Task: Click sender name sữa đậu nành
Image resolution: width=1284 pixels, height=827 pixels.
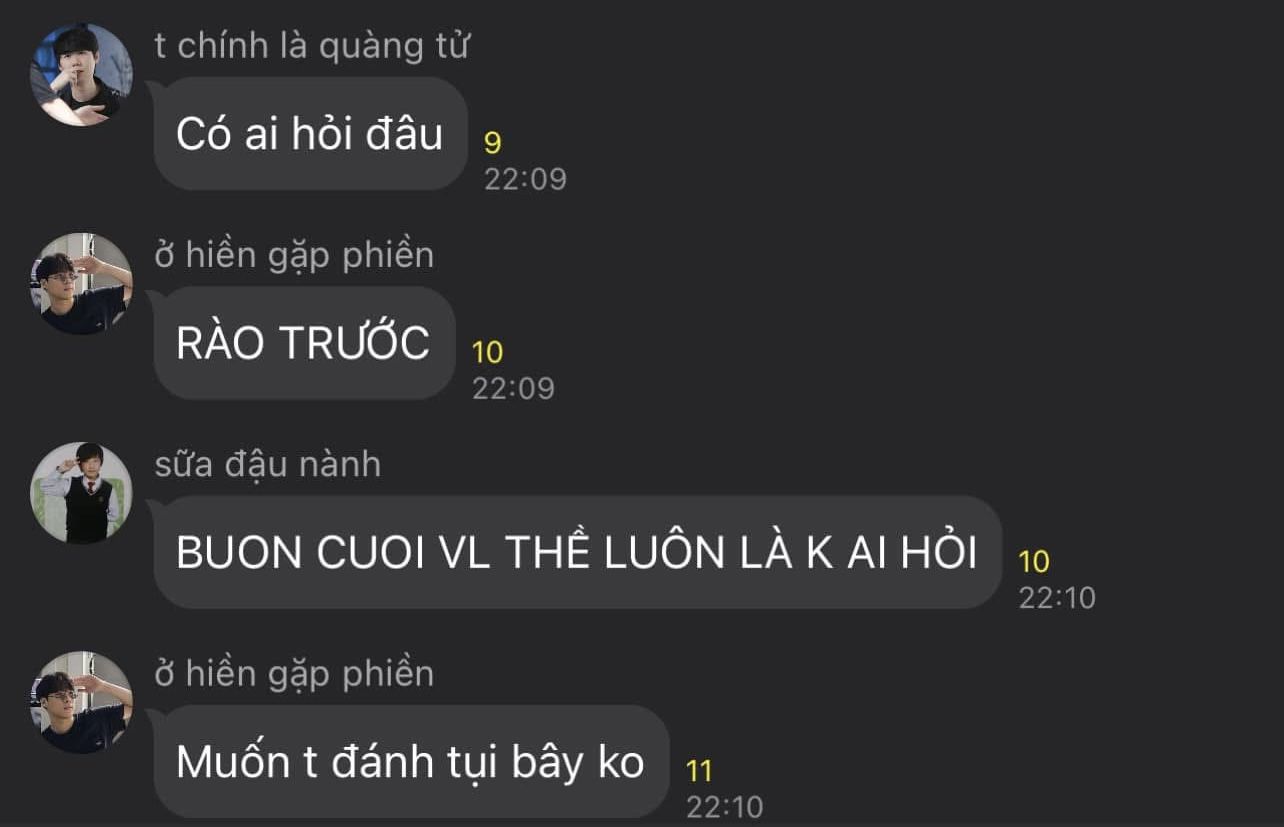Action: point(268,465)
